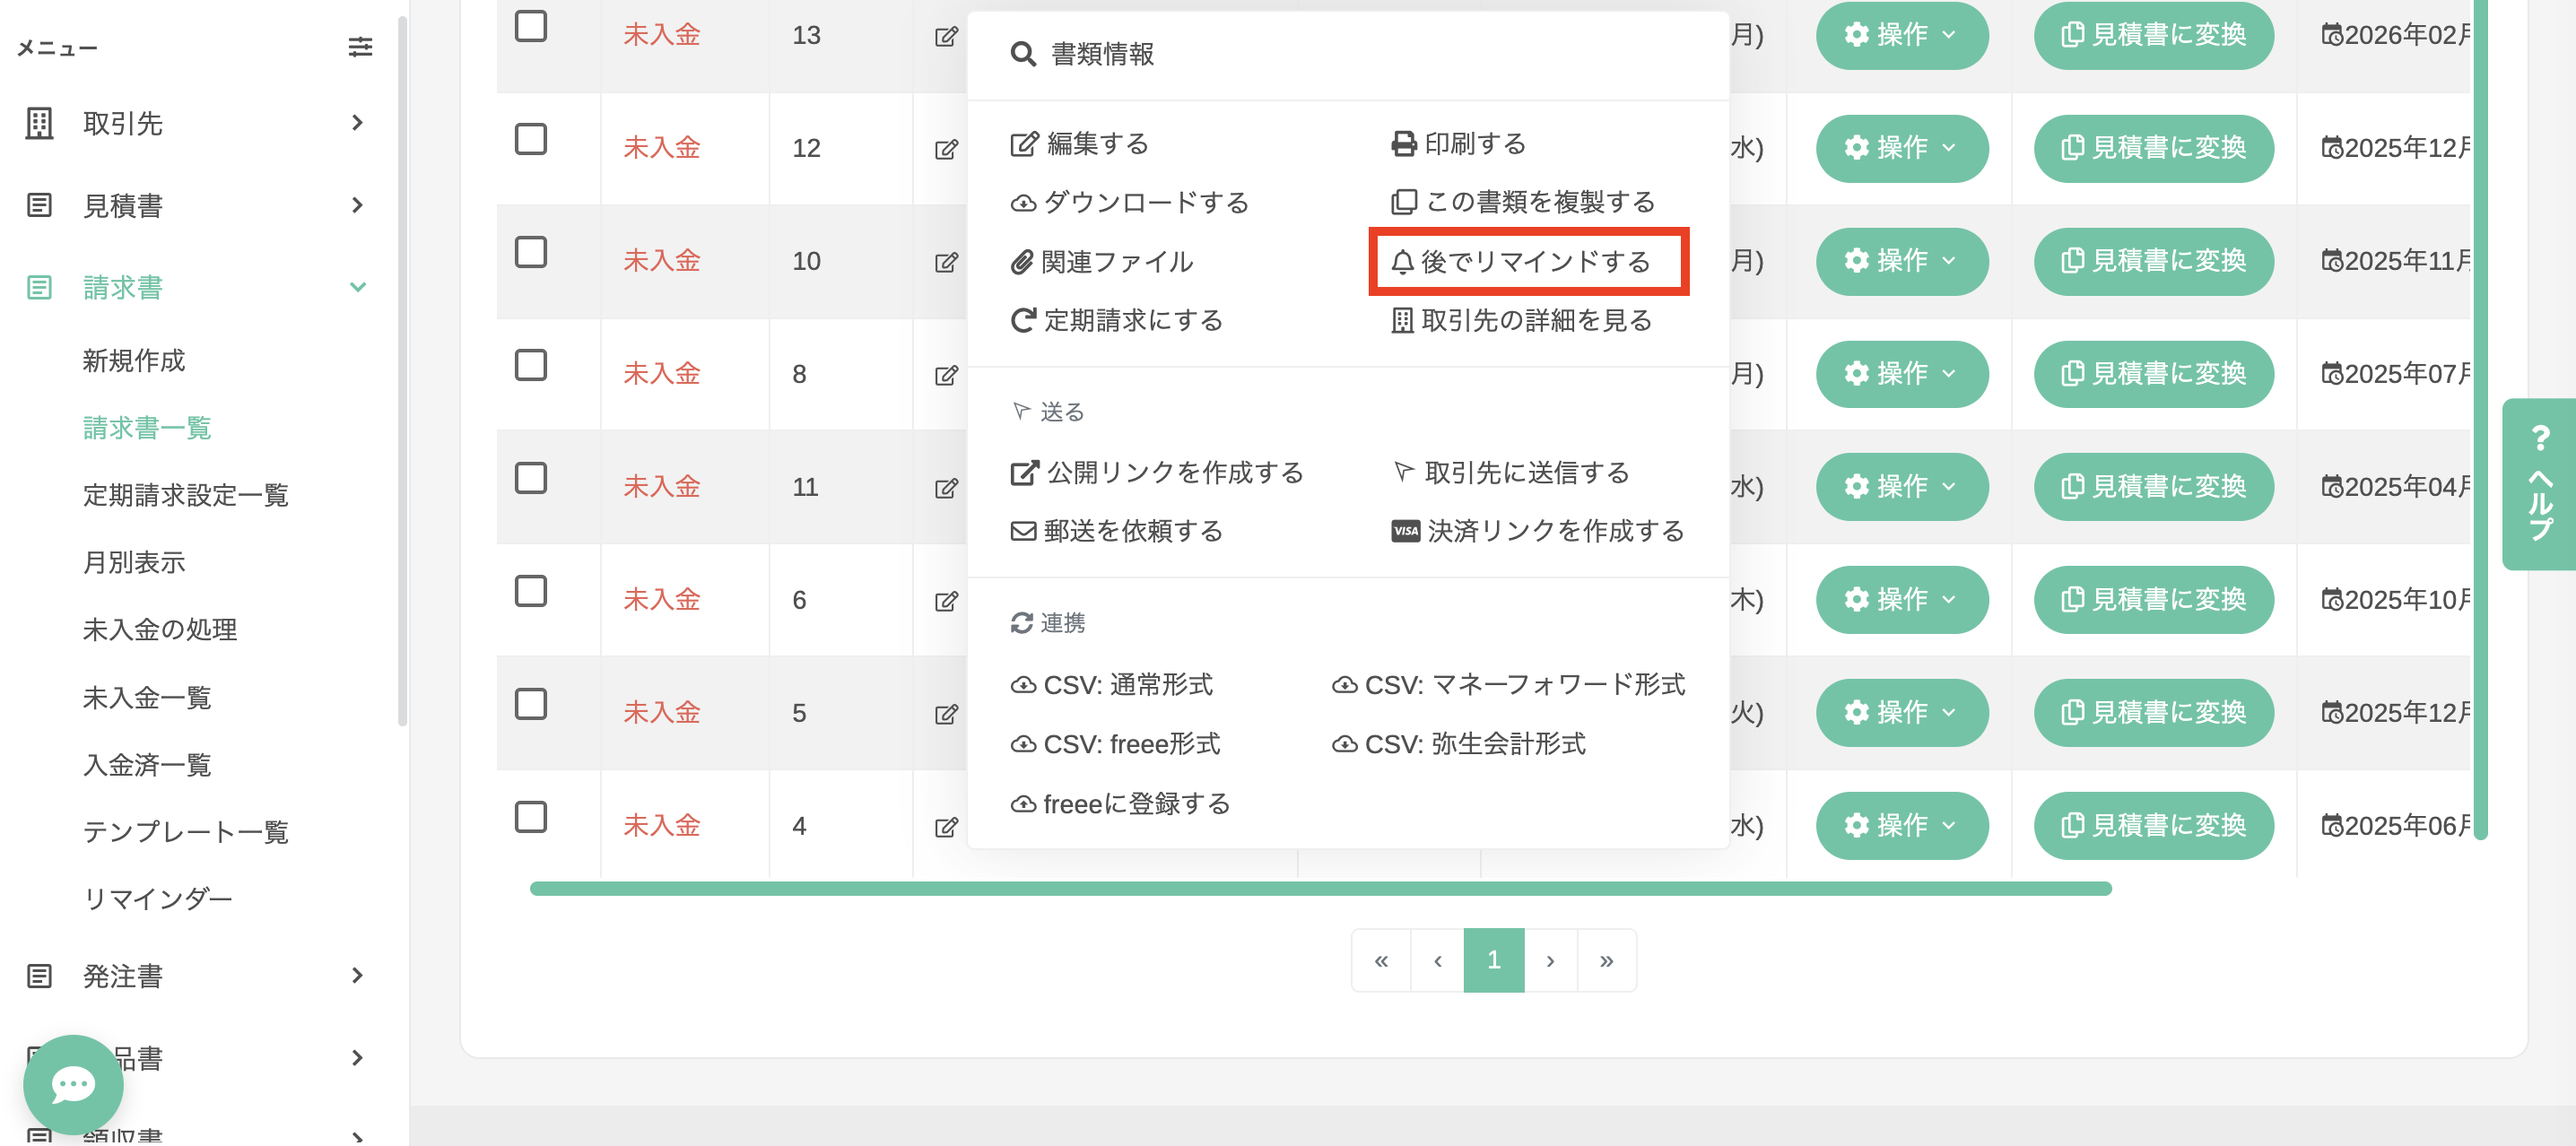The width and height of the screenshot is (2576, 1146).
Task: Select CSV: マネーフォワード形式 export option
Action: (x=1508, y=685)
